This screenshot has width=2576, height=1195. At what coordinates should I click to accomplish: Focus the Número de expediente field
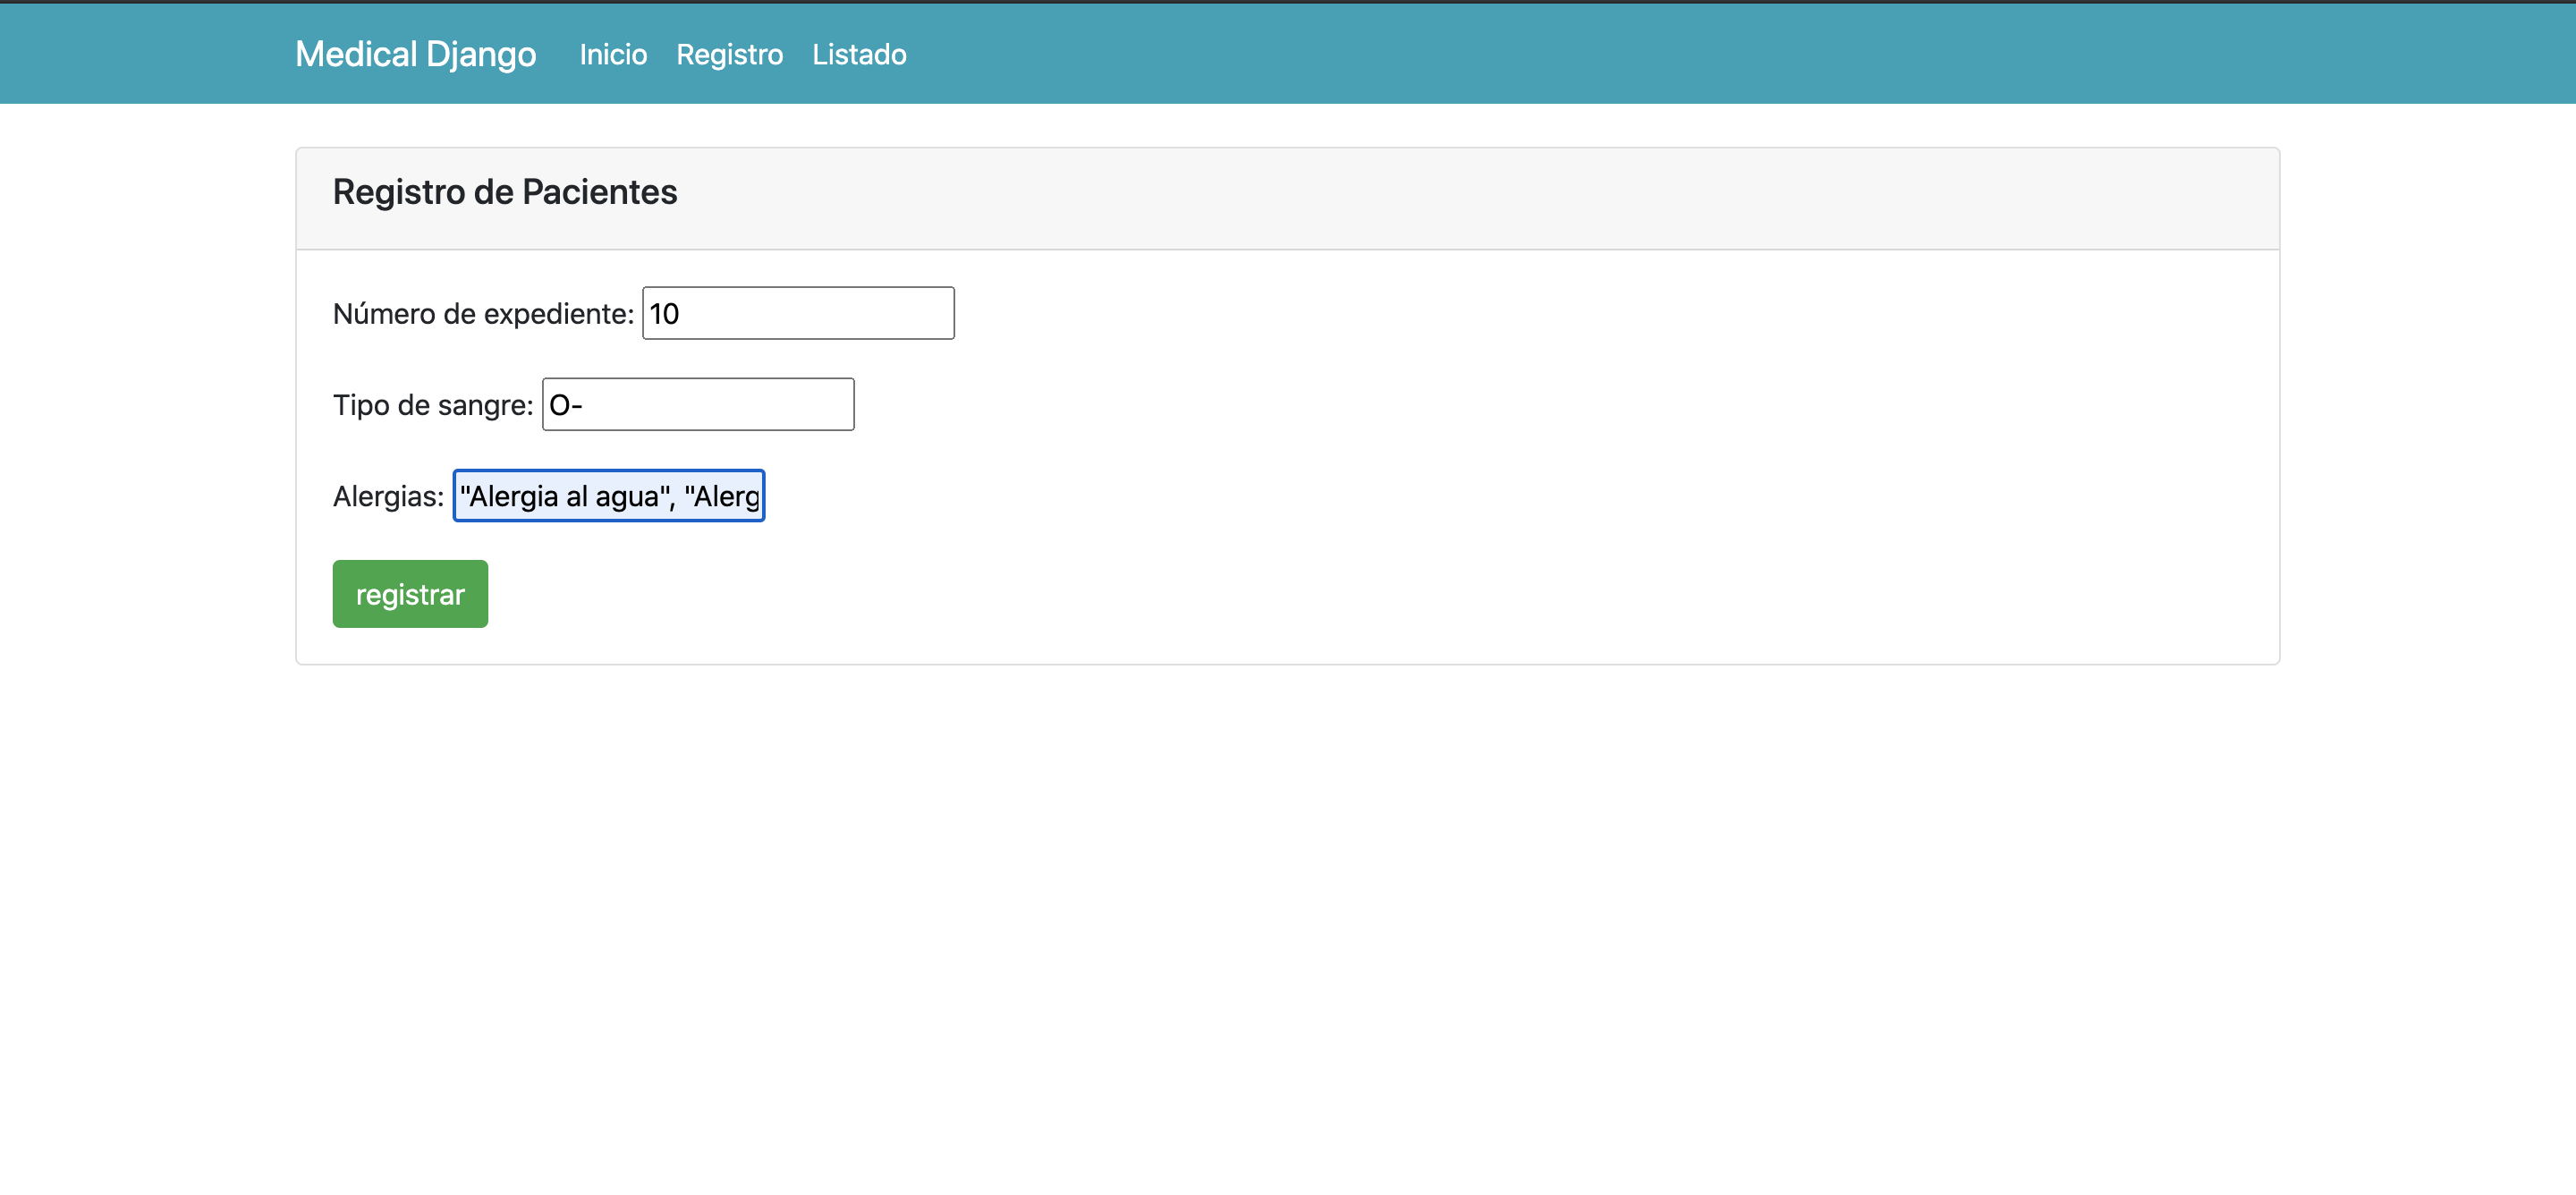(798, 314)
